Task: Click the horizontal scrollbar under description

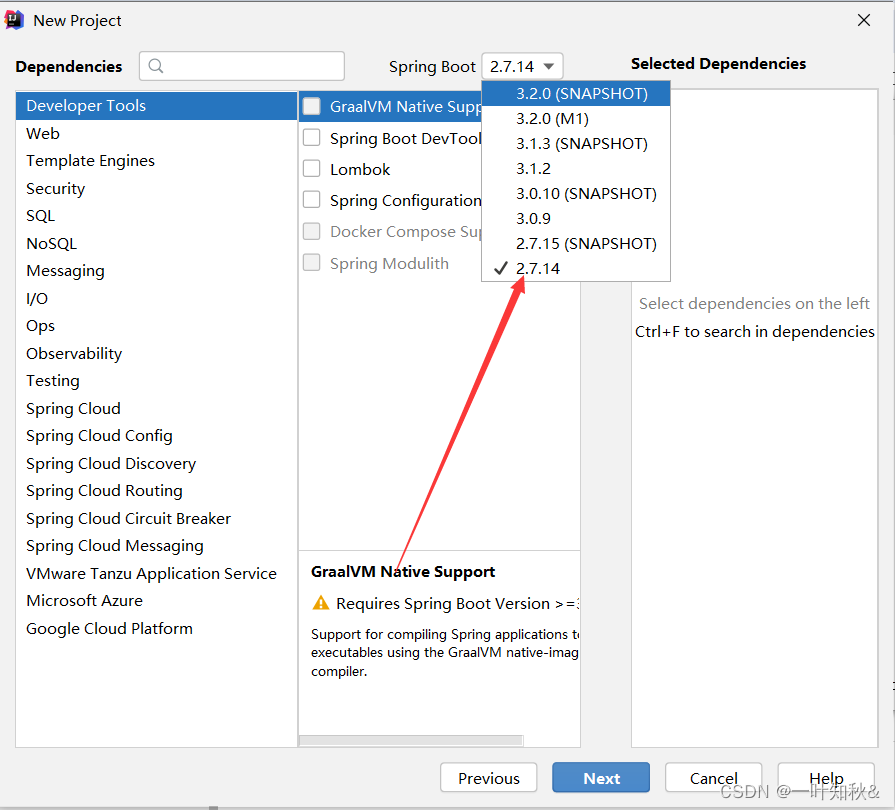Action: click(x=411, y=740)
